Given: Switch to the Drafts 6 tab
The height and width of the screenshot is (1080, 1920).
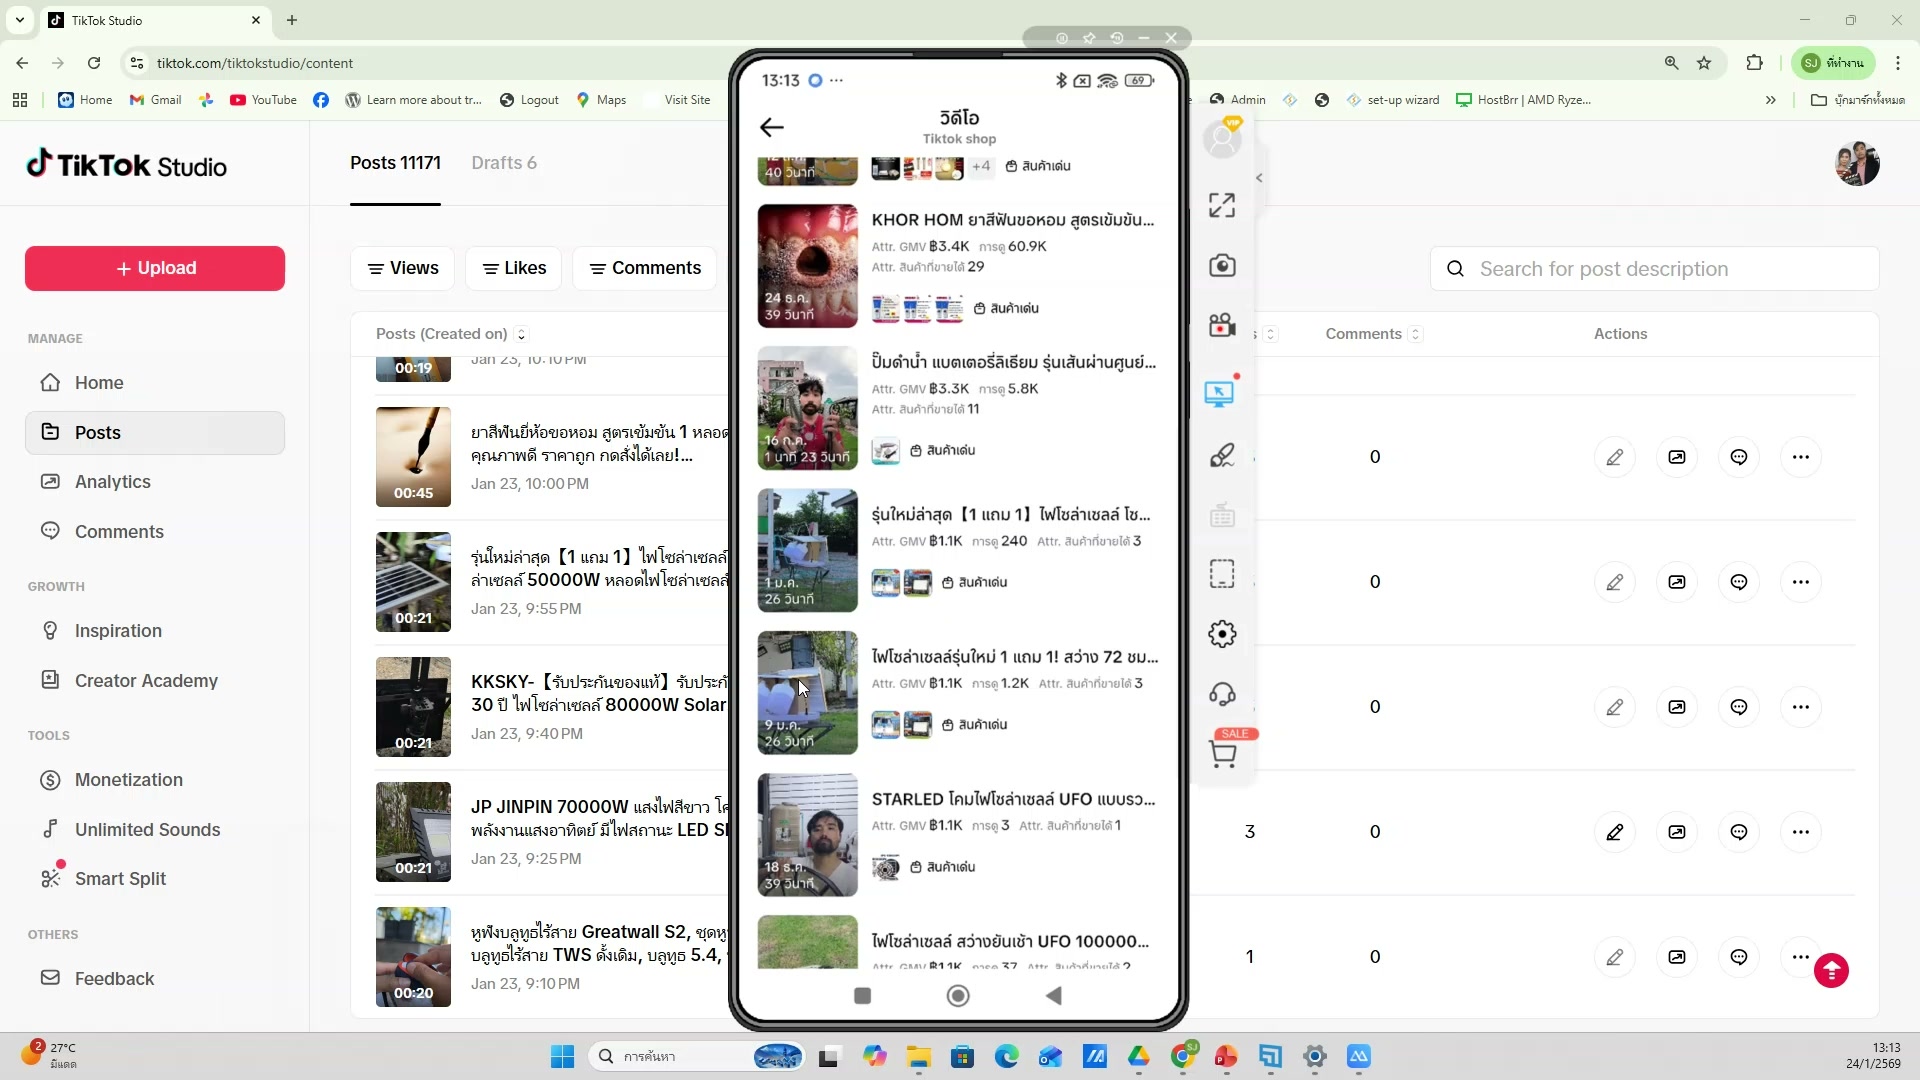Looking at the screenshot, I should pyautogui.click(x=504, y=163).
